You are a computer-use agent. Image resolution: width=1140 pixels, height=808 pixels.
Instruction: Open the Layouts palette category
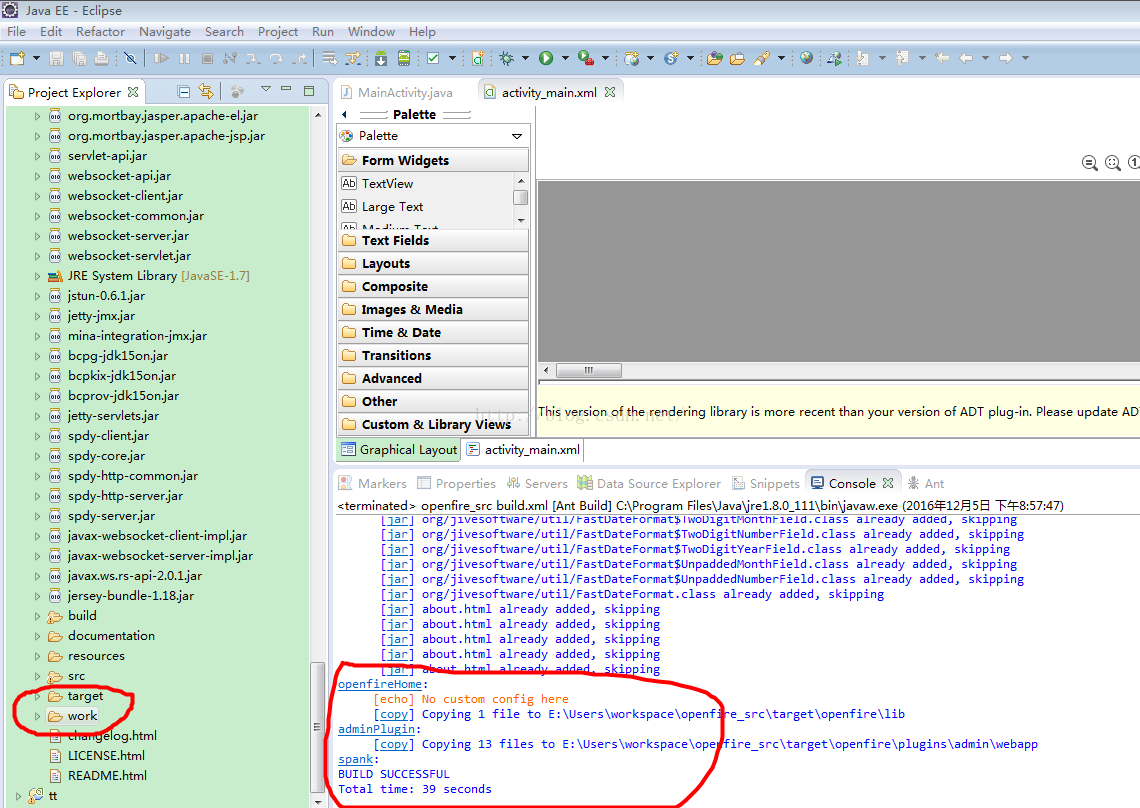tap(433, 263)
